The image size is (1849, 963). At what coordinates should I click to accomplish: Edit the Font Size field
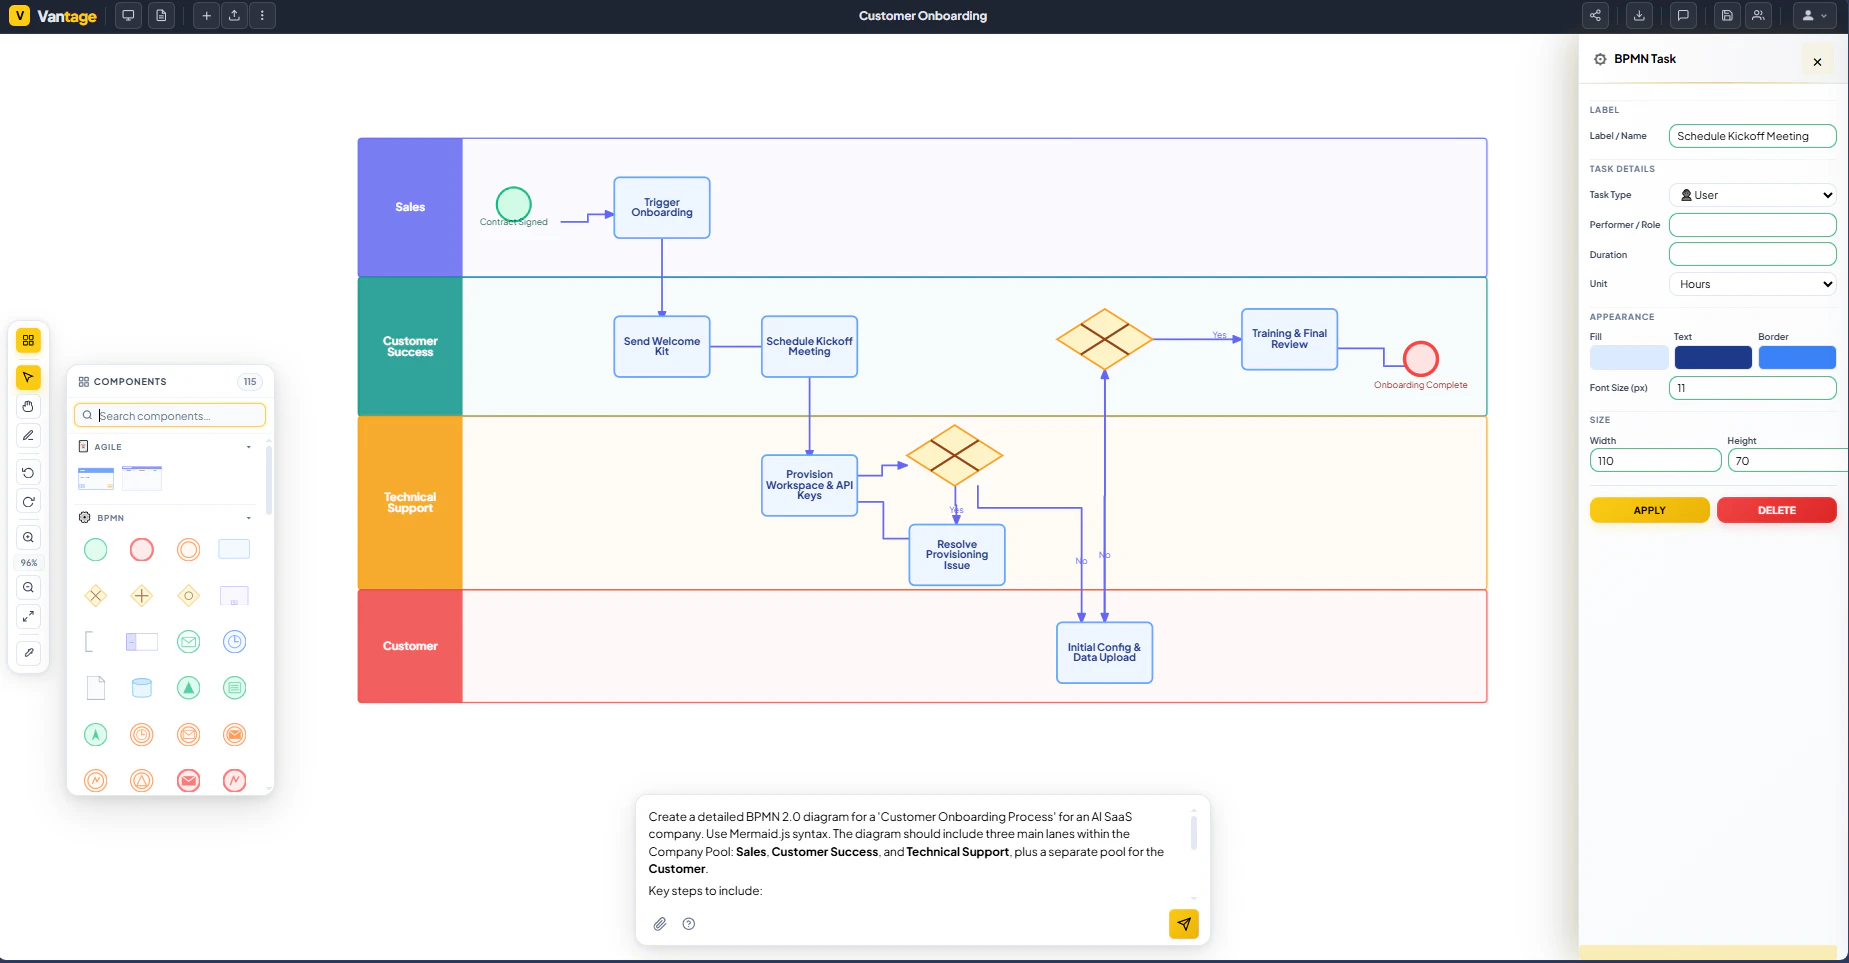1752,388
